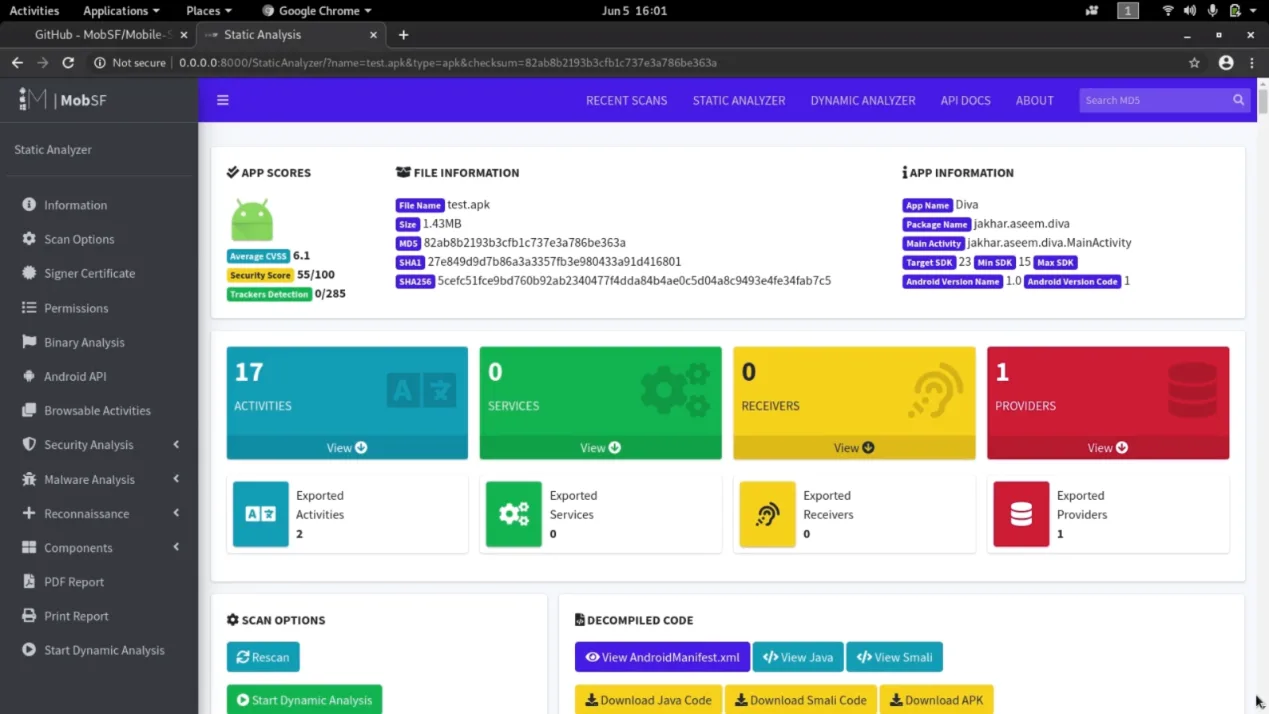The height and width of the screenshot is (714, 1269).
Task: Open the RECENT SCANS menu item
Action: (626, 100)
